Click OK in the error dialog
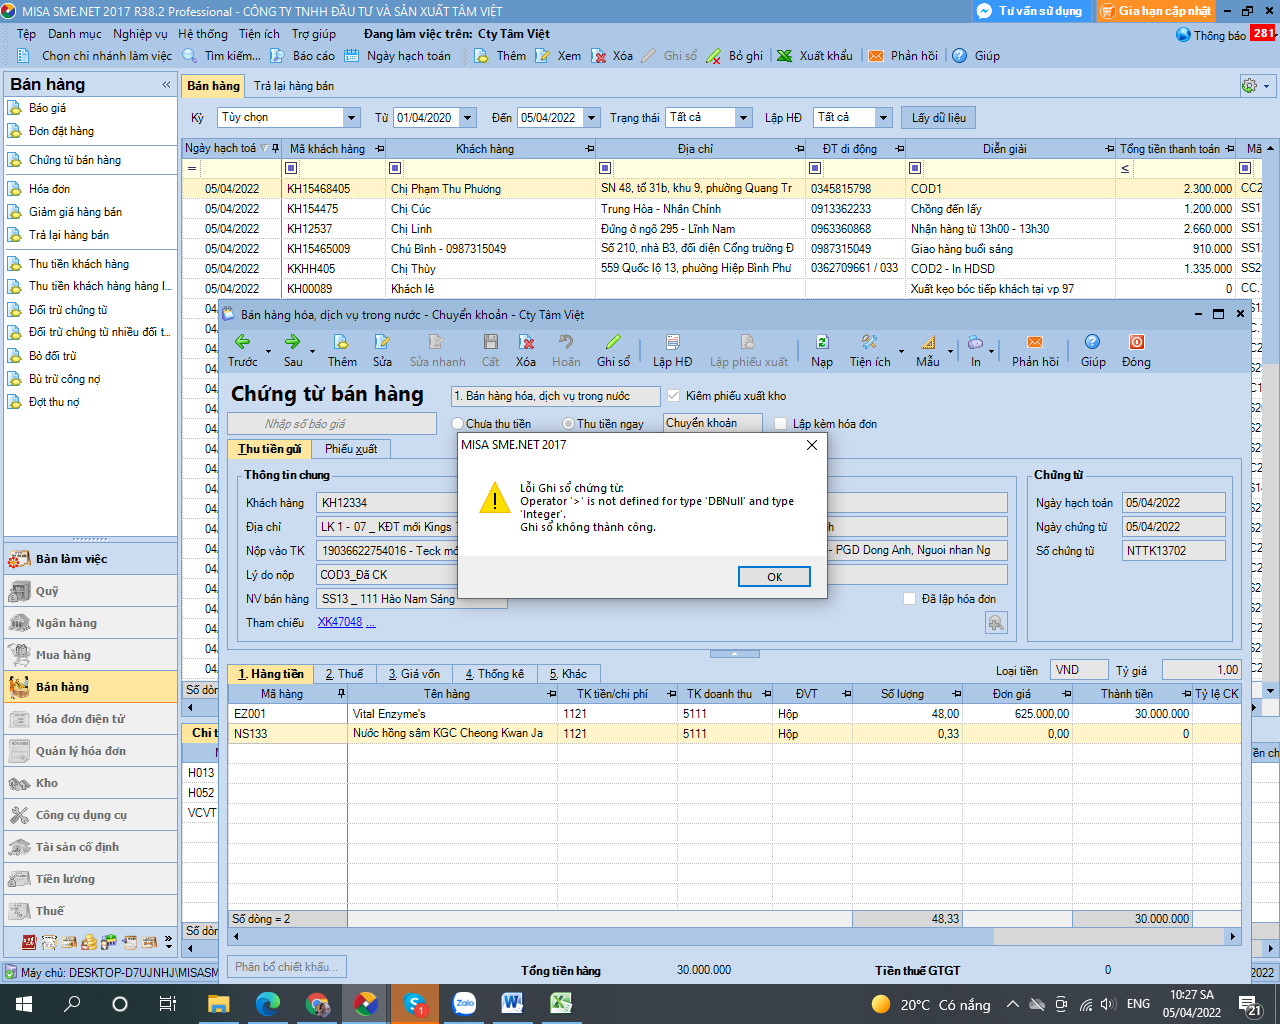The height and width of the screenshot is (1024, 1280). pos(774,577)
